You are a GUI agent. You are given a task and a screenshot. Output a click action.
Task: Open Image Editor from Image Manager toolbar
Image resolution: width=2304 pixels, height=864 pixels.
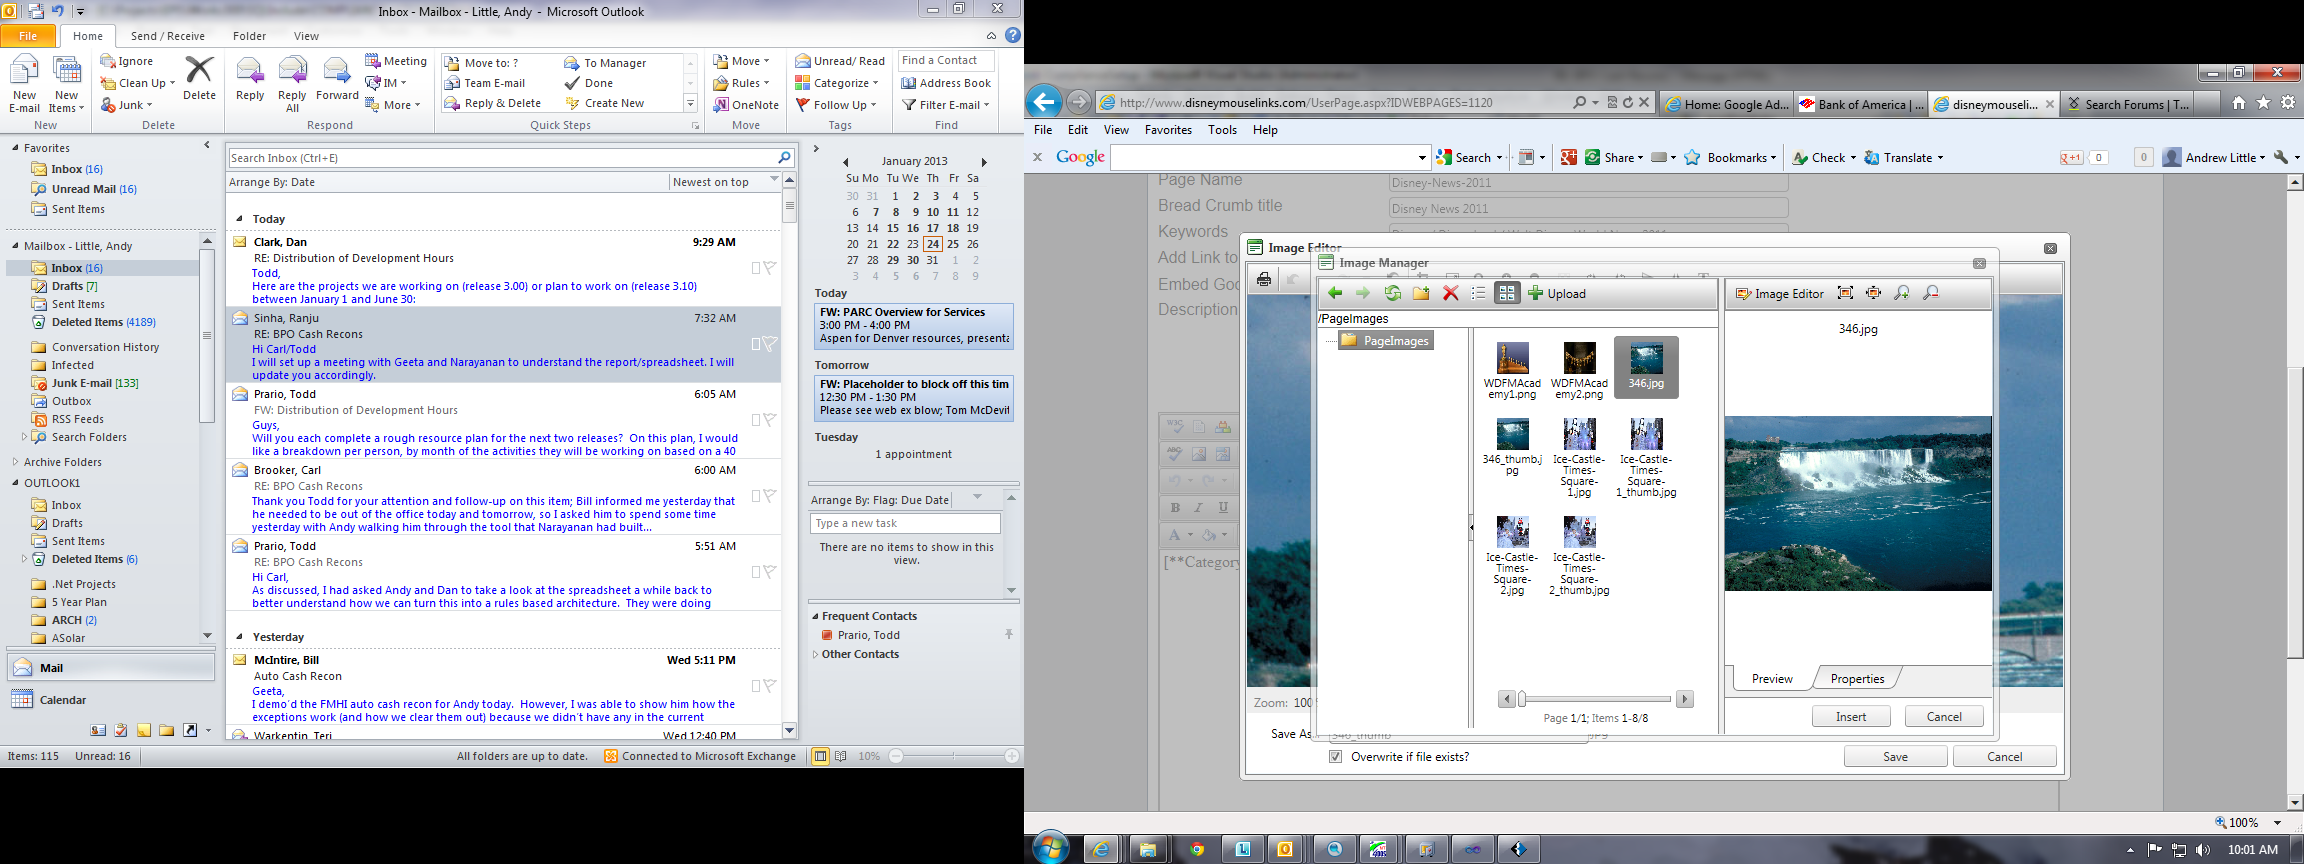point(1779,293)
